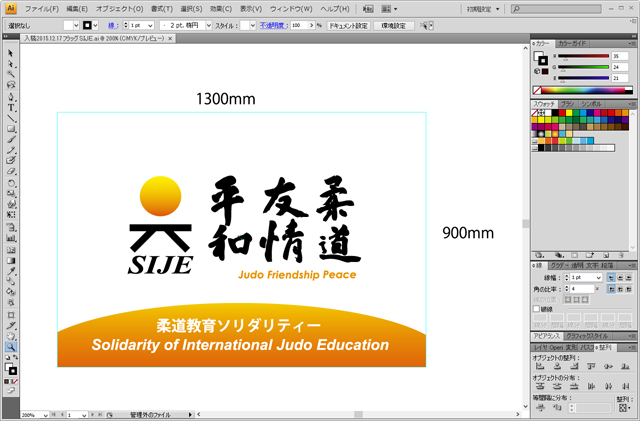The height and width of the screenshot is (421, 640).
Task: Select the Selection arrow tool
Action: coord(11,53)
